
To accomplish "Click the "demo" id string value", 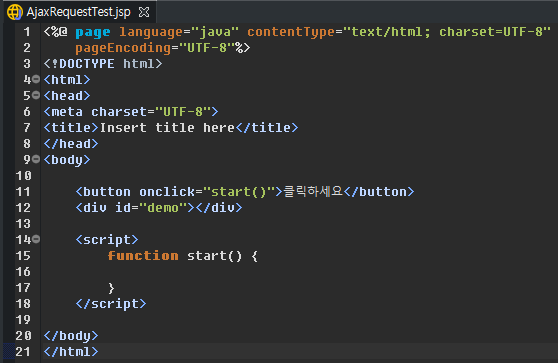I will coord(163,208).
